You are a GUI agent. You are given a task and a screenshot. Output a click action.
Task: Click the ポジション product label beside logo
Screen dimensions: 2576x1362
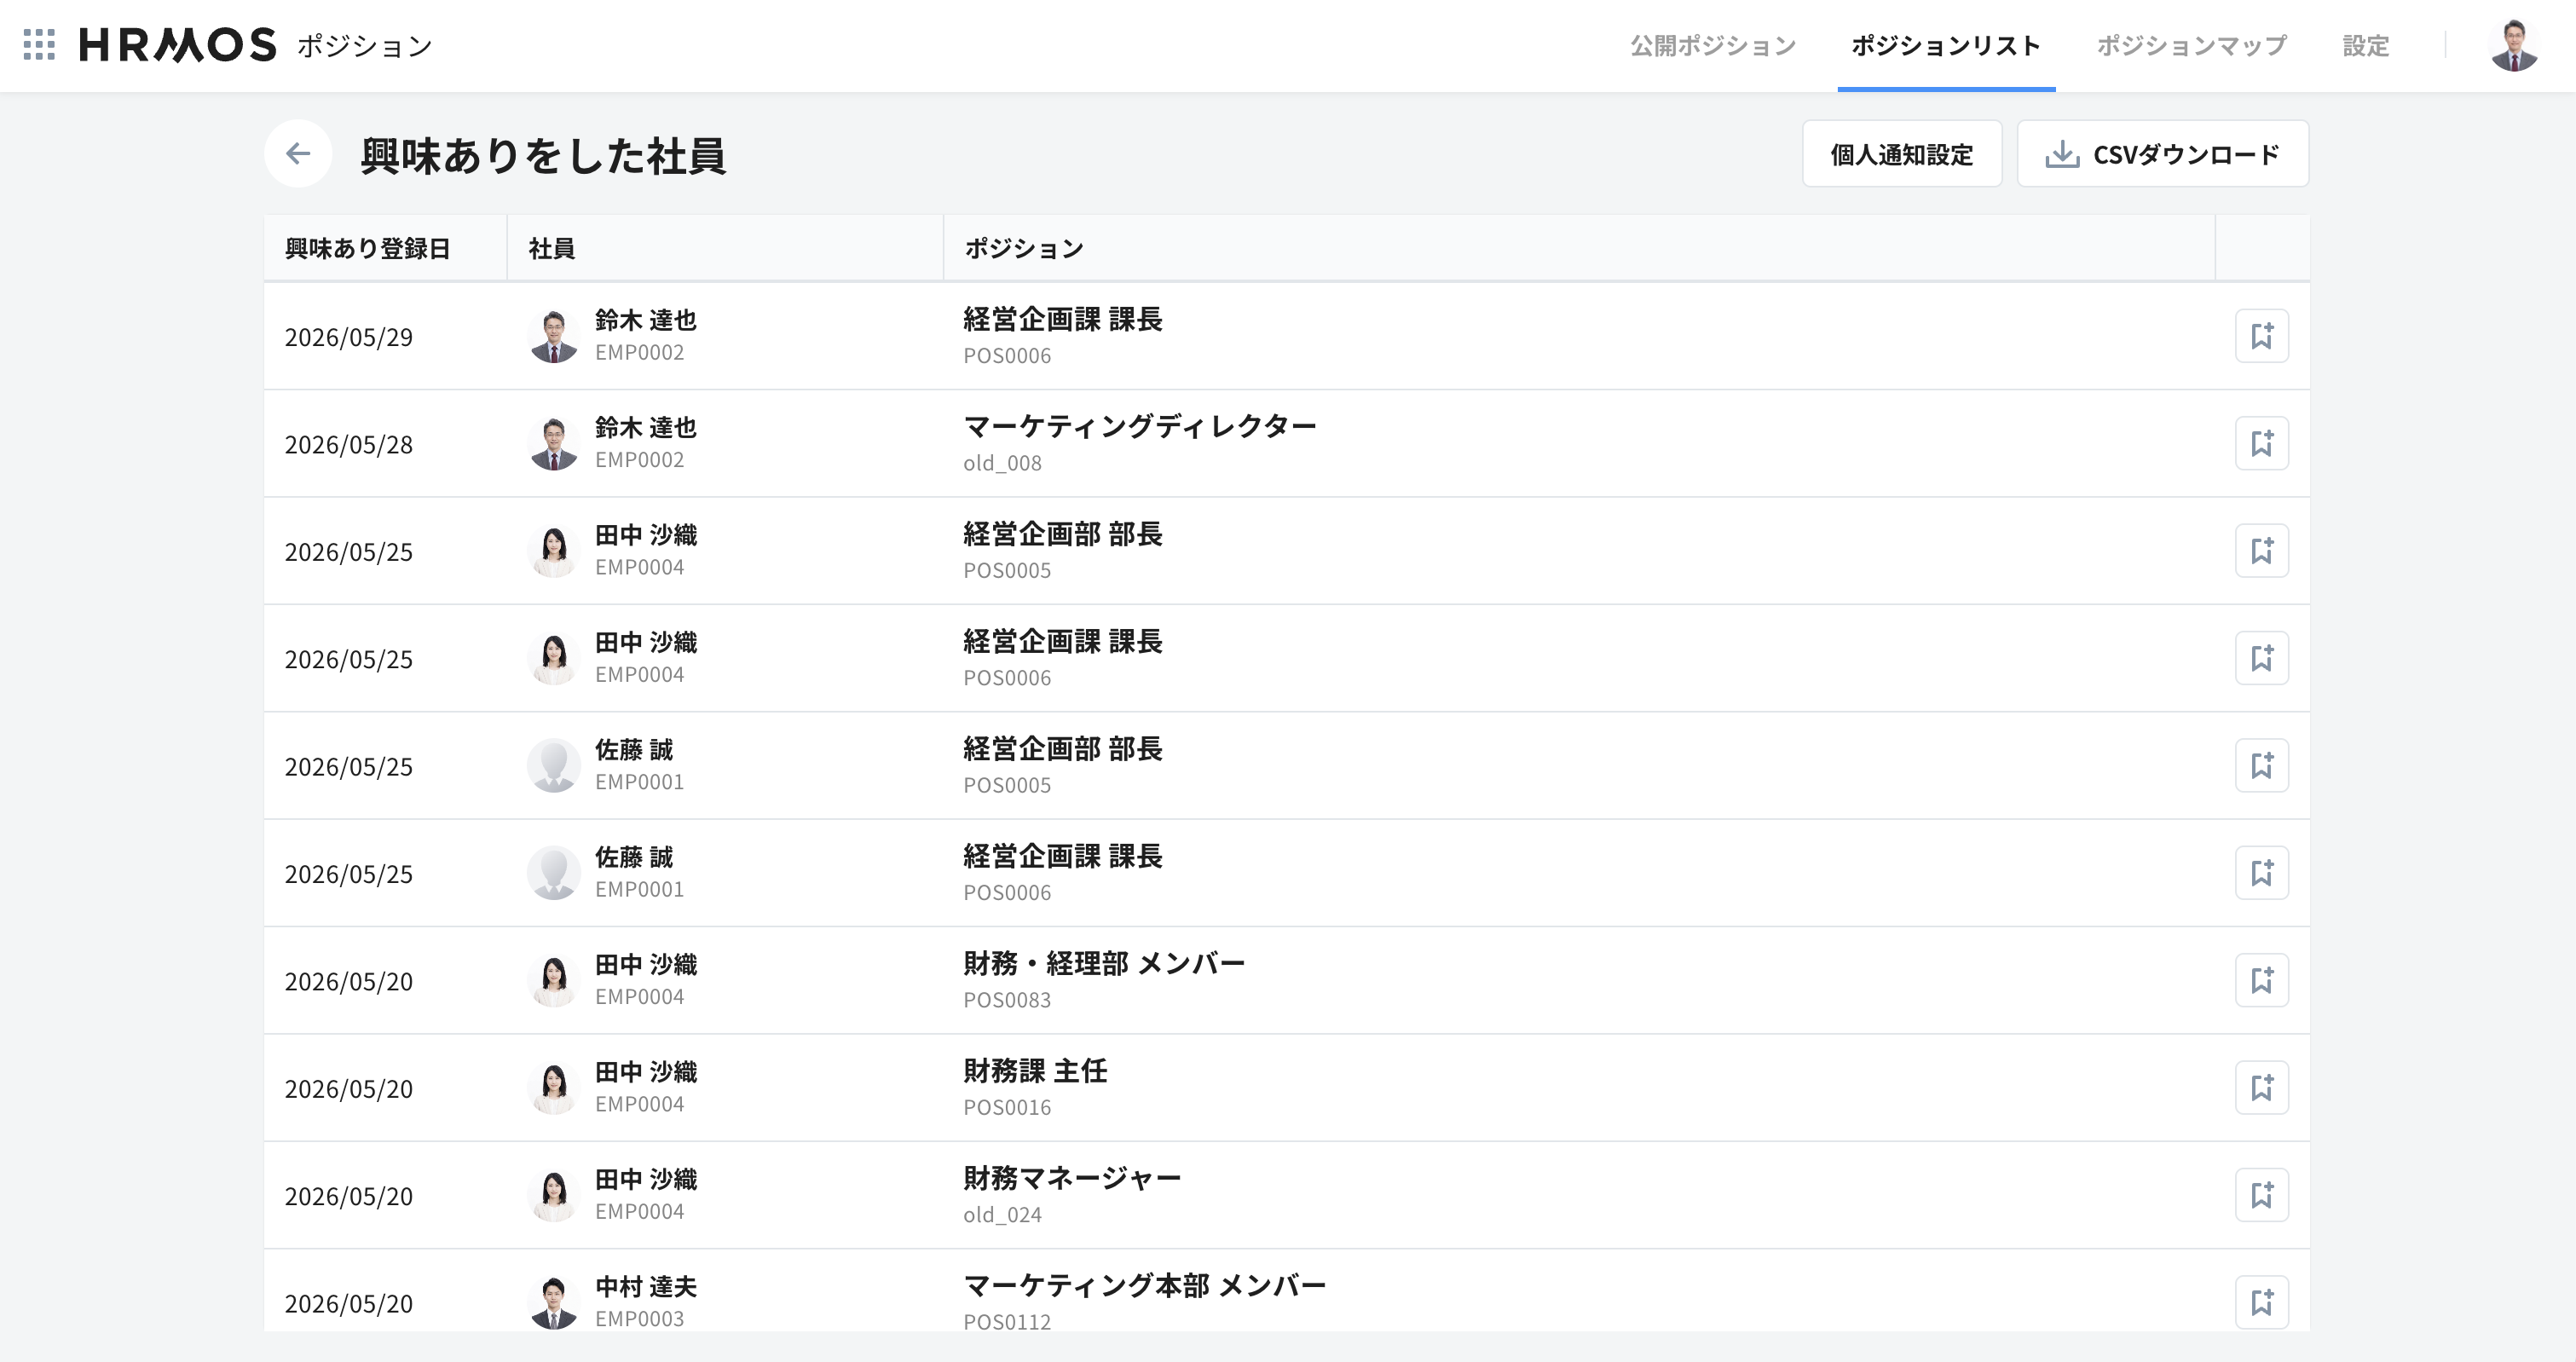click(365, 46)
